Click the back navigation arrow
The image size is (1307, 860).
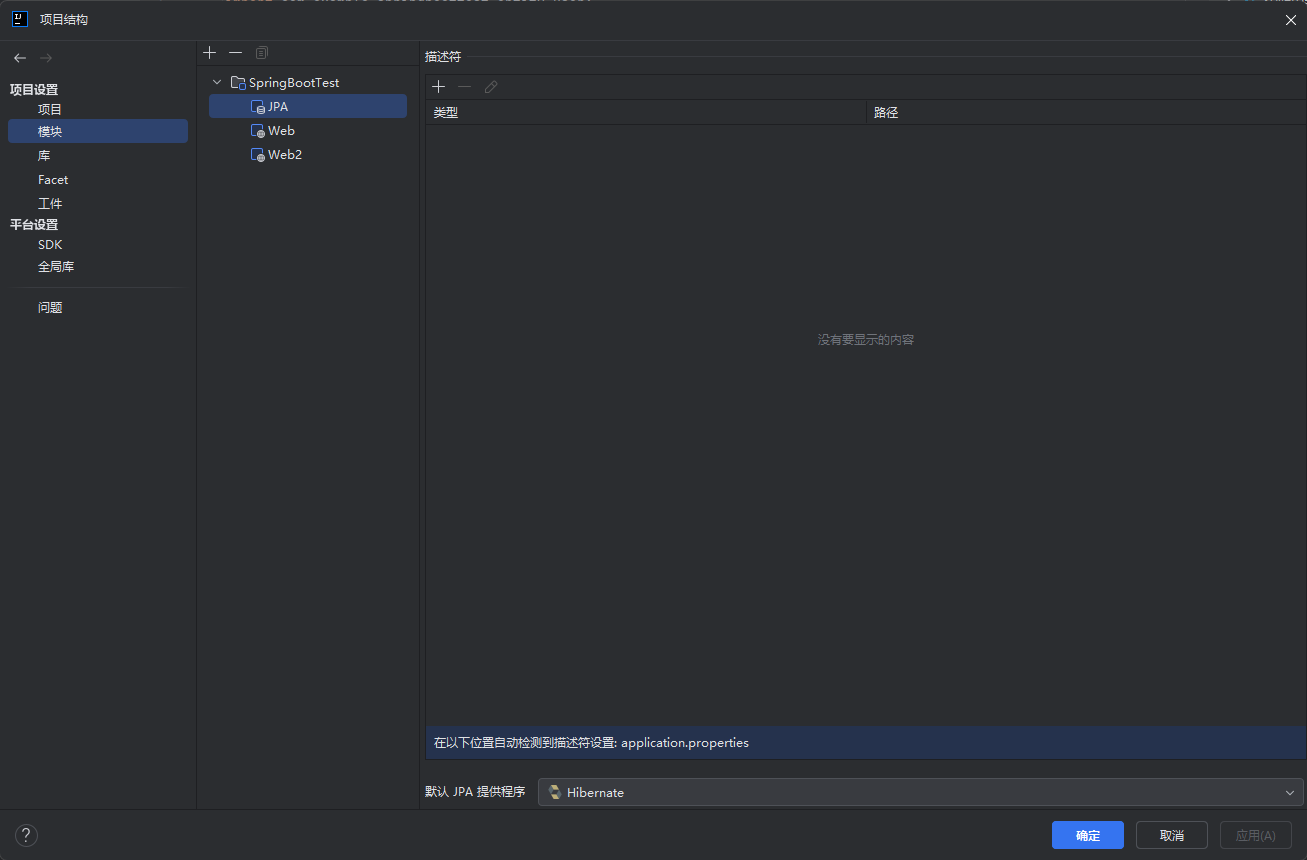[20, 58]
